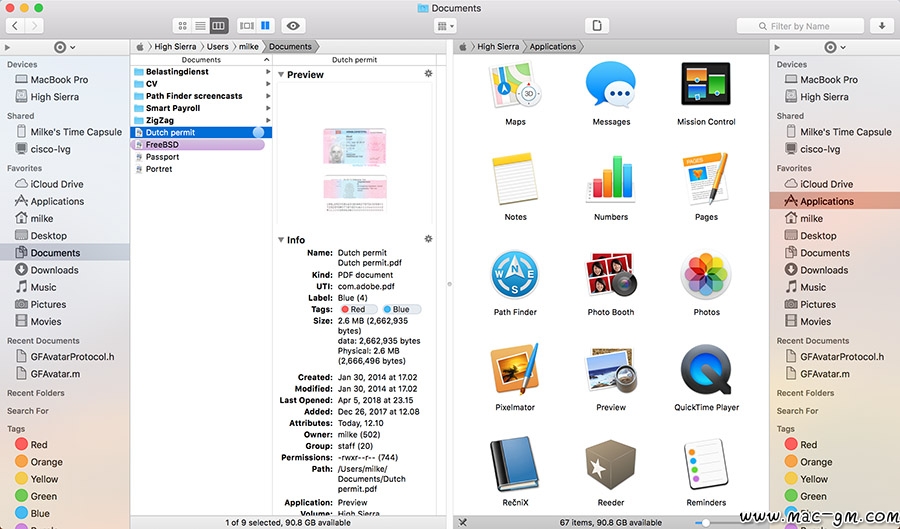
Task: Click the Applications breadcrumb in right path bar
Action: pyautogui.click(x=552, y=46)
